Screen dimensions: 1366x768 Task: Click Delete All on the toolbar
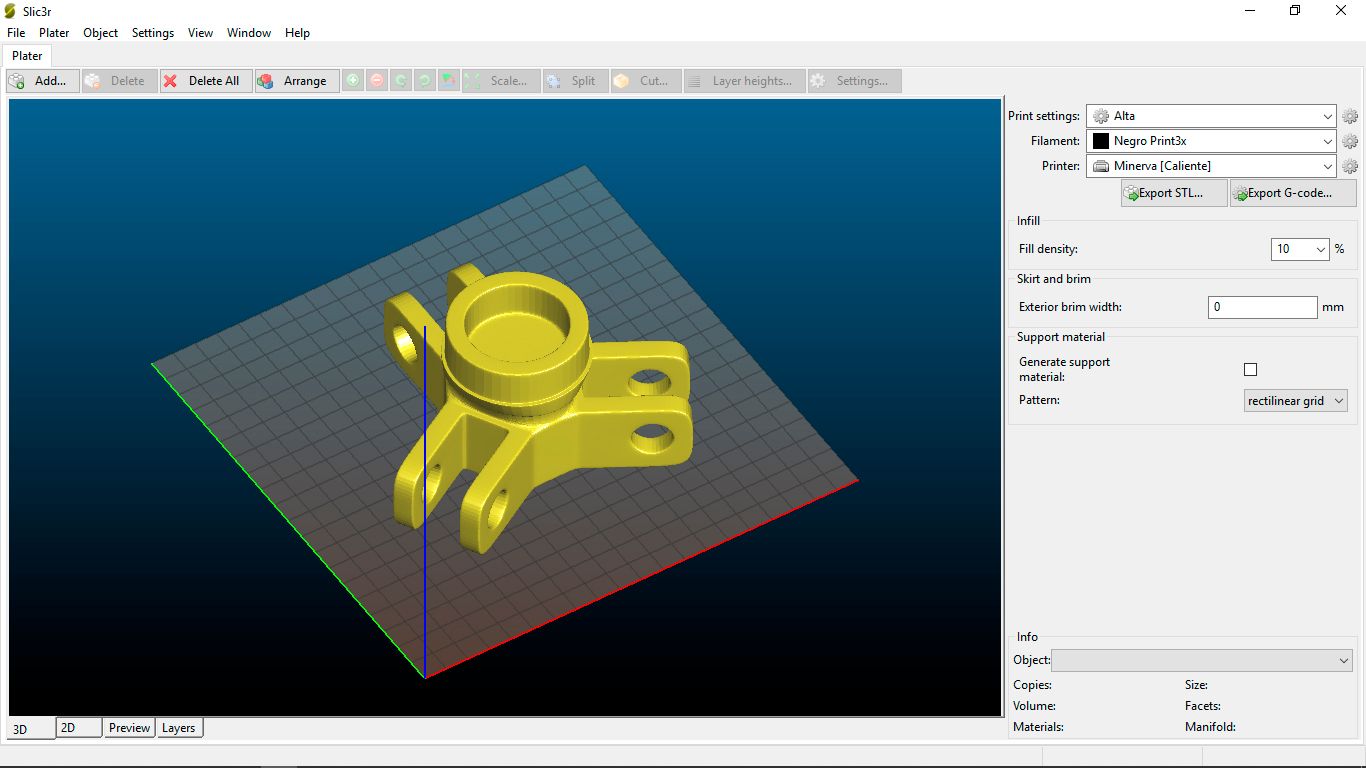206,81
